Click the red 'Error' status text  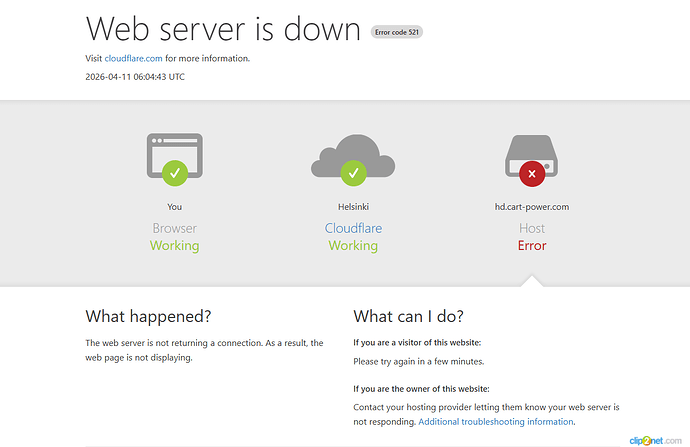[532, 245]
